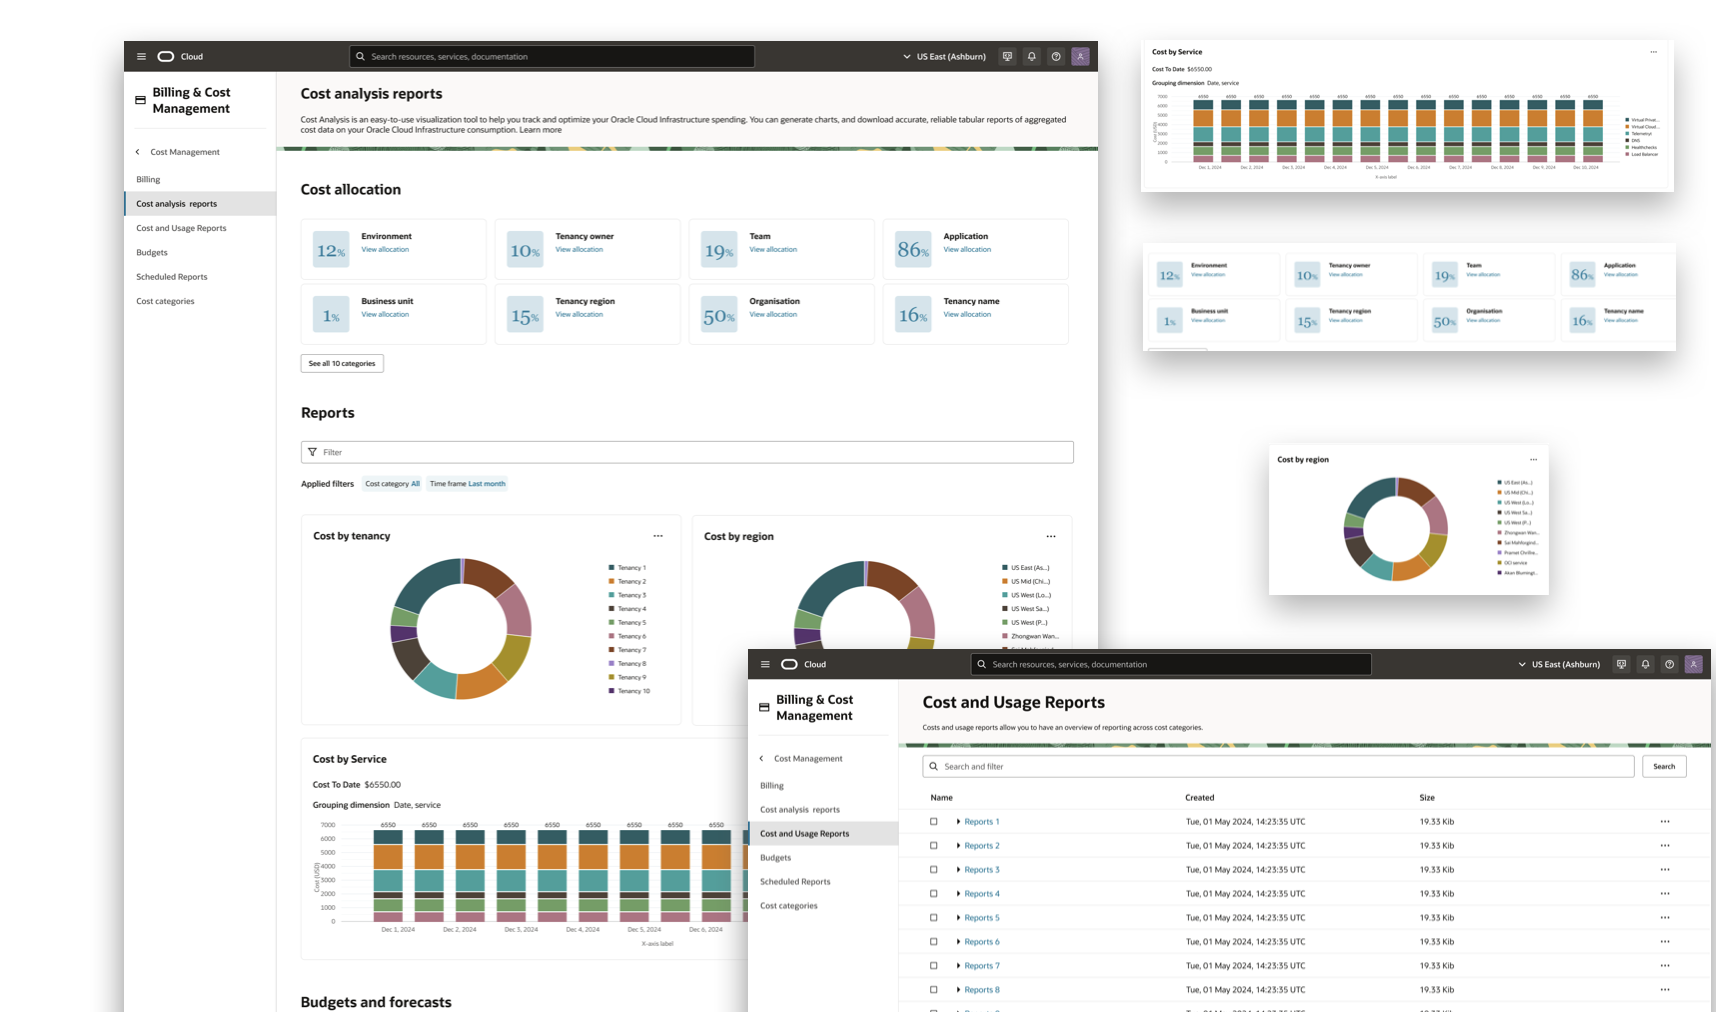Open the Cost by tenancy options ellipsis
This screenshot has height=1012, width=1716.
point(658,536)
